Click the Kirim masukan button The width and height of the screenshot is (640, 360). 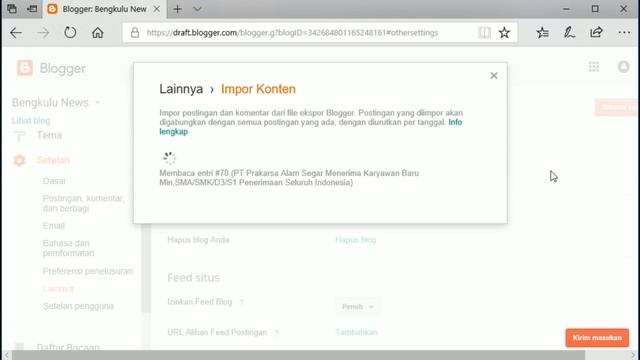(x=597, y=338)
